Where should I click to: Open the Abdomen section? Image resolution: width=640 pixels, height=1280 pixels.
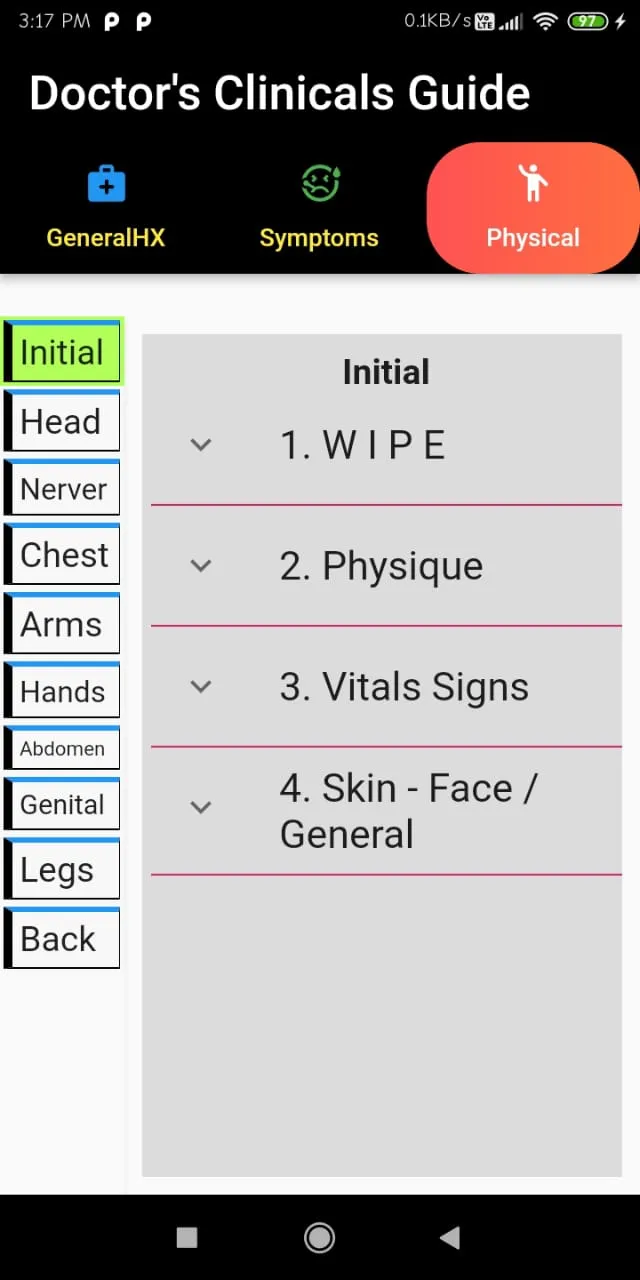pos(62,748)
